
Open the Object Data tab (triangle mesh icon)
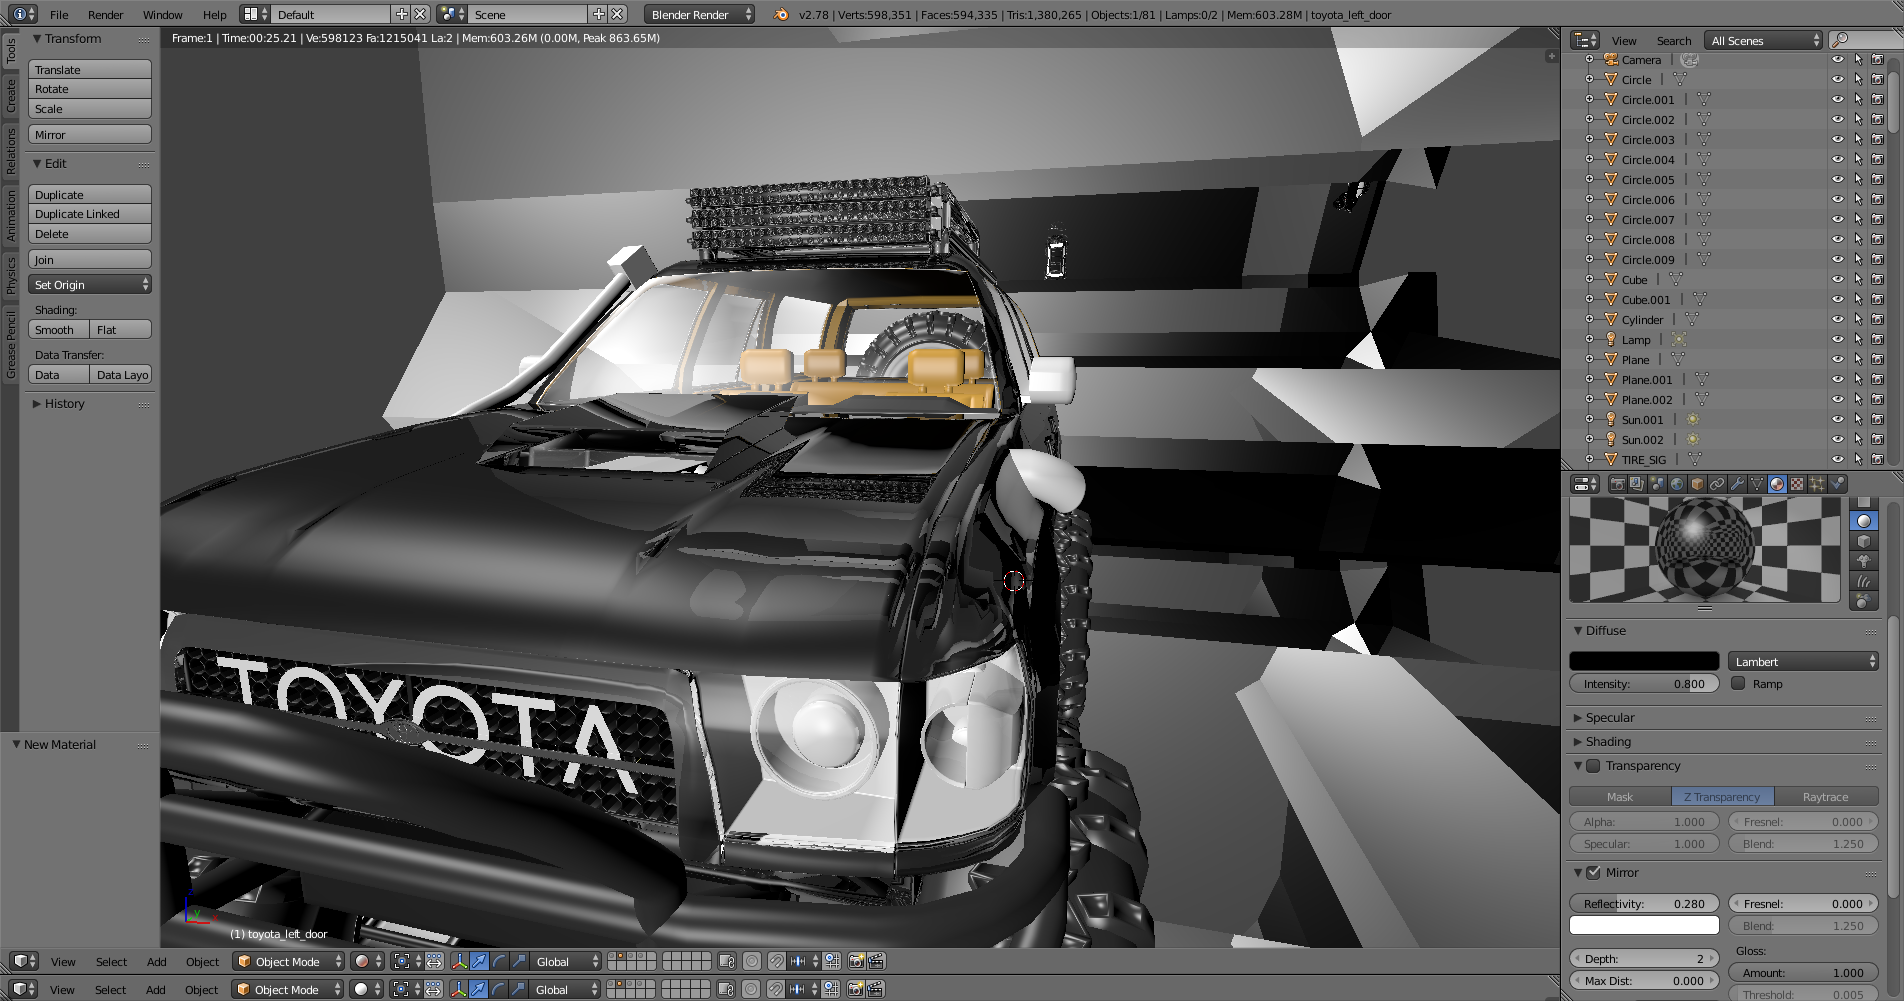[1757, 484]
